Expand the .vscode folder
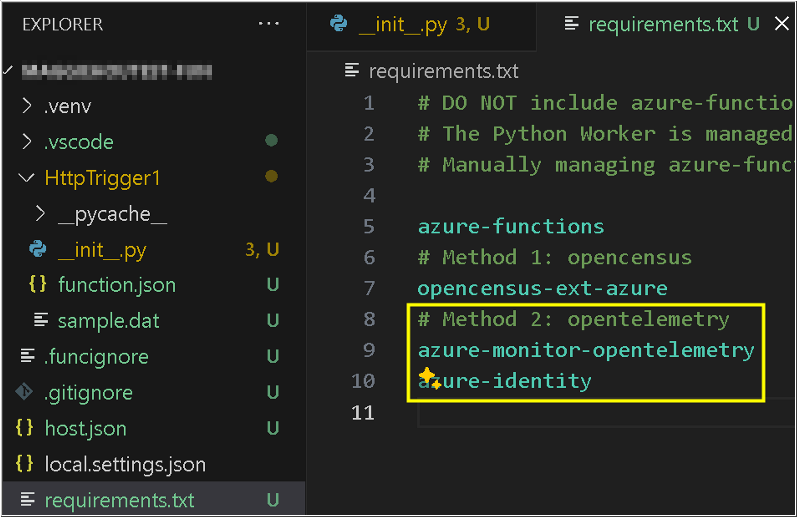 point(27,141)
